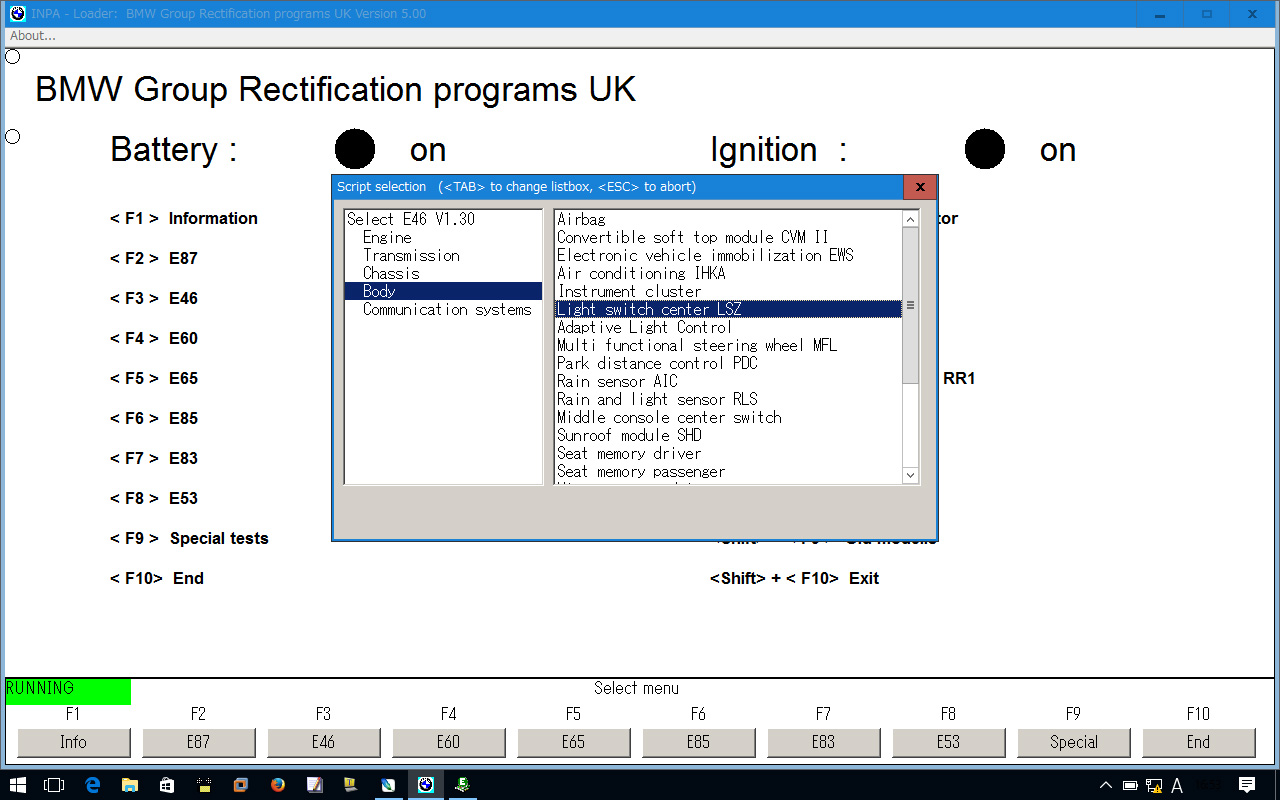Click '< F2 > E87' menu text

pyautogui.click(x=154, y=258)
